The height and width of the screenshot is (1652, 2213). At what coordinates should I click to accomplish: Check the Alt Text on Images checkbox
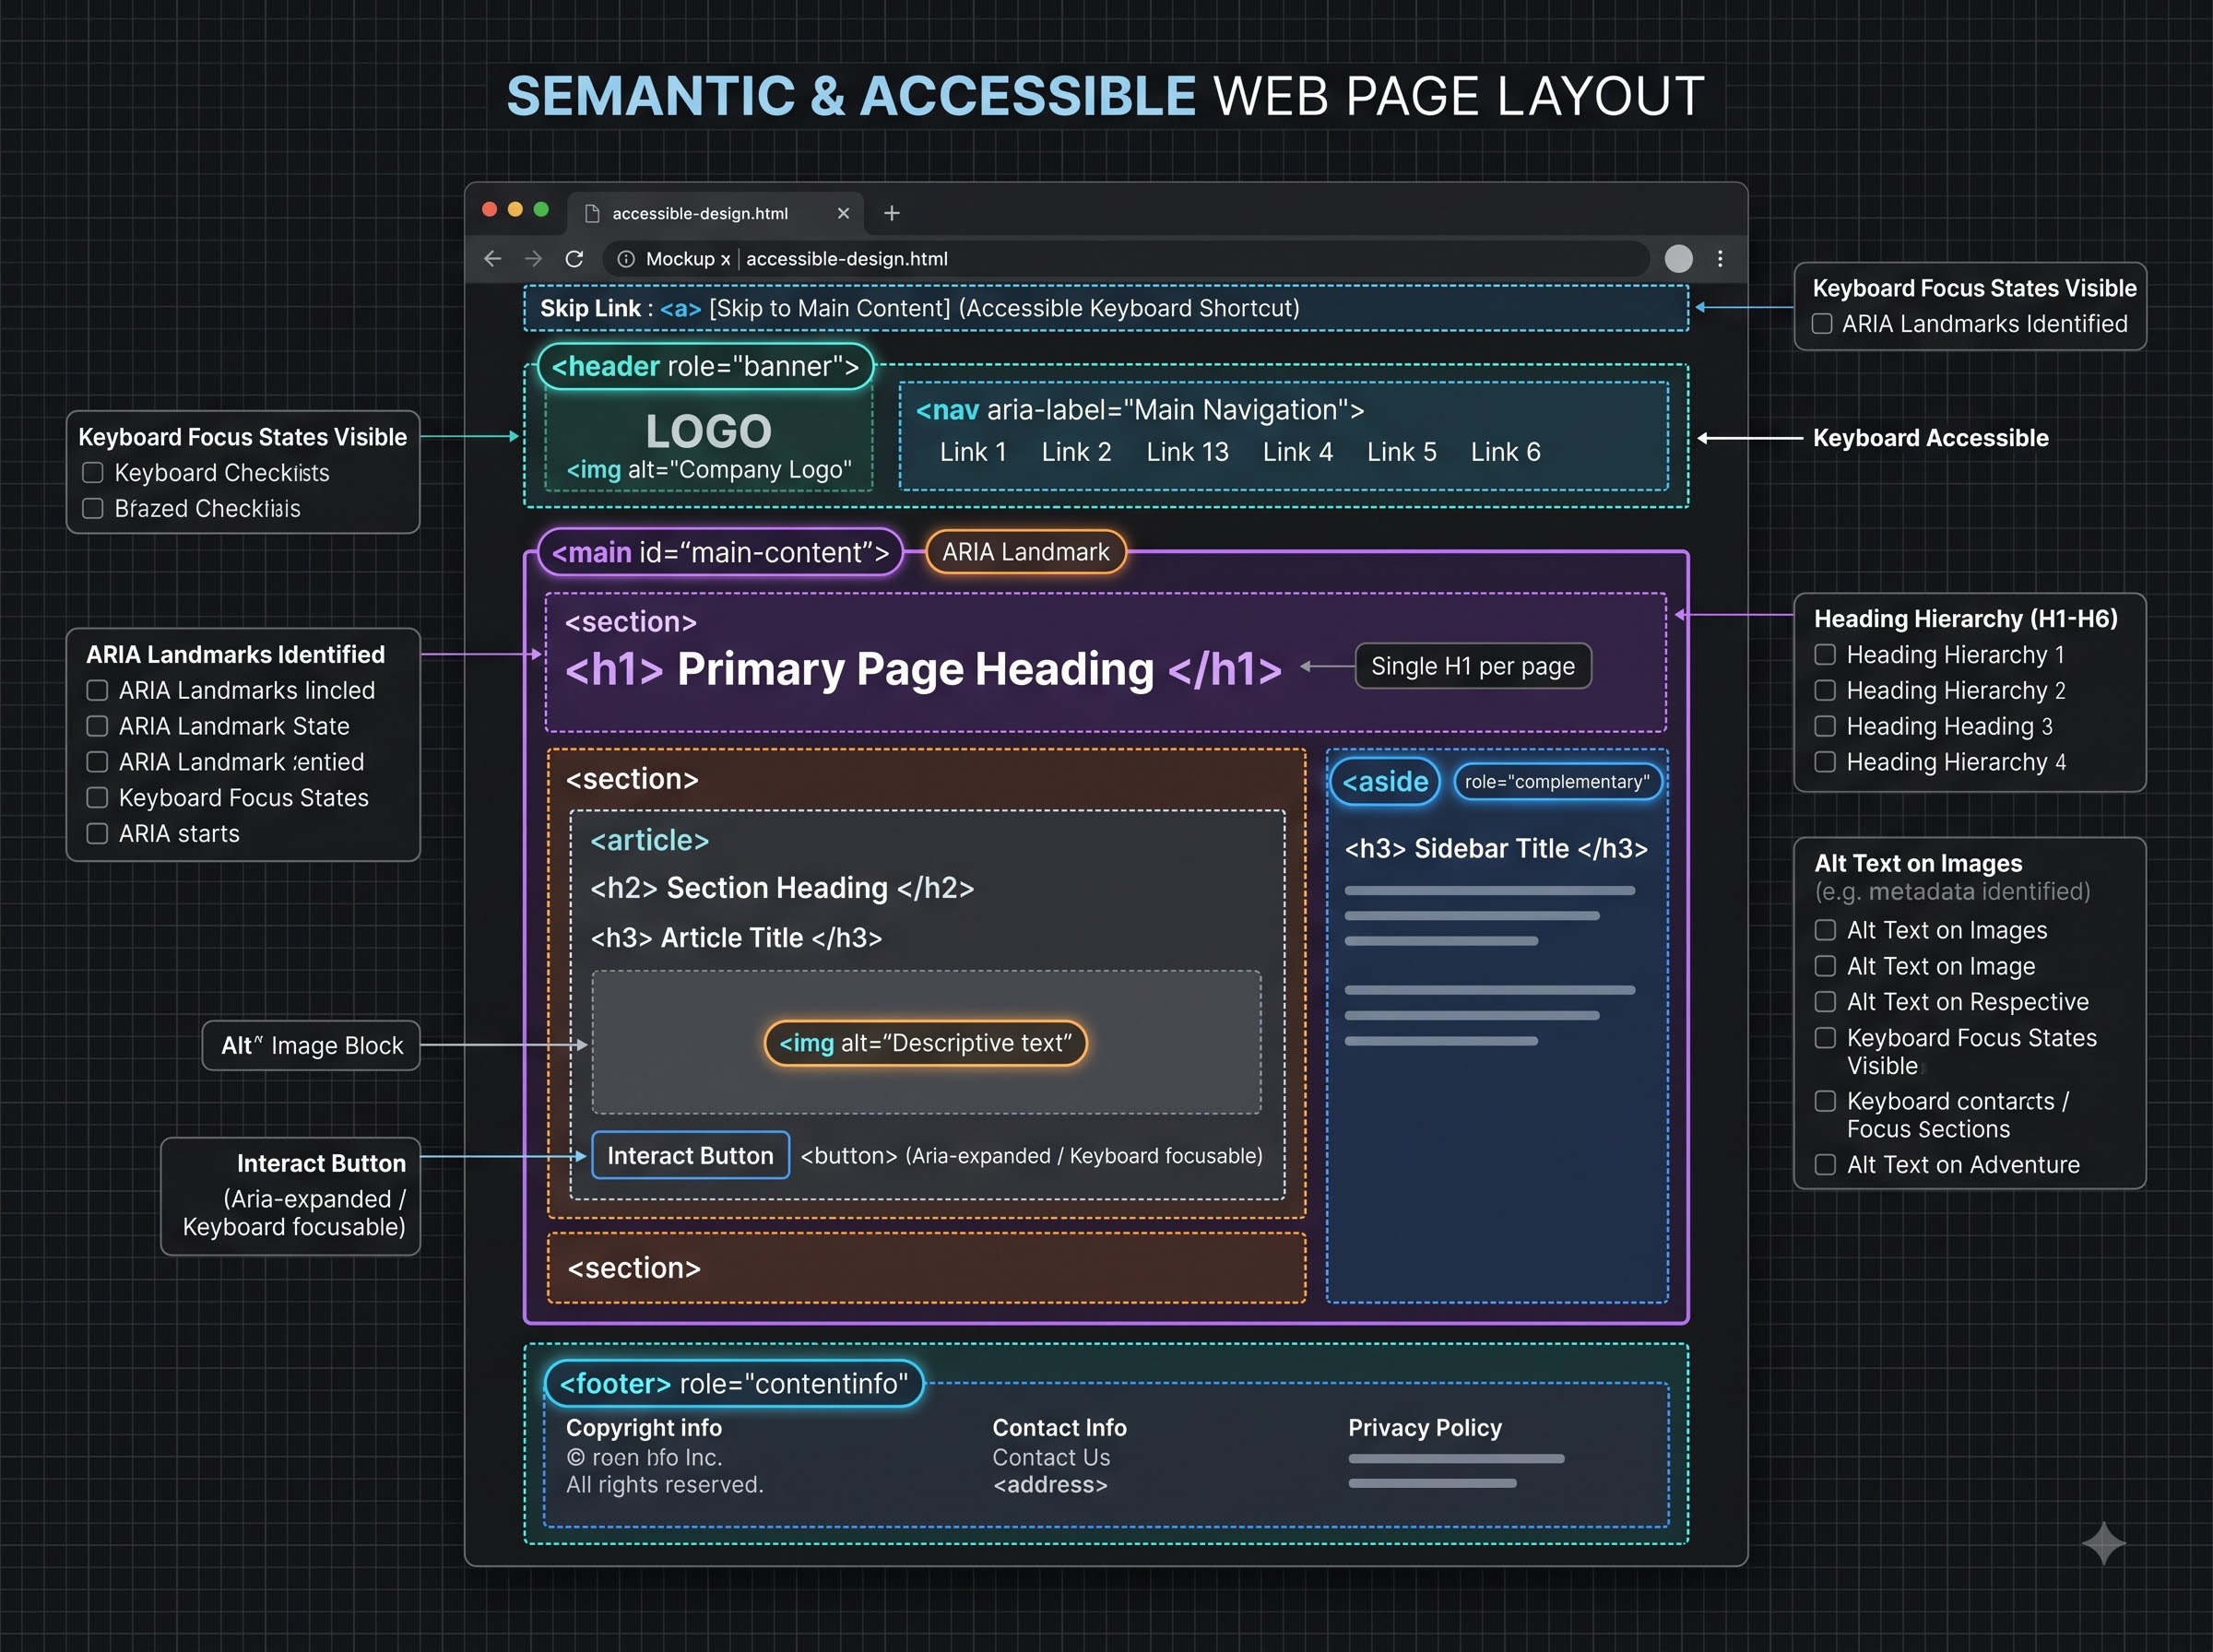(x=1825, y=930)
